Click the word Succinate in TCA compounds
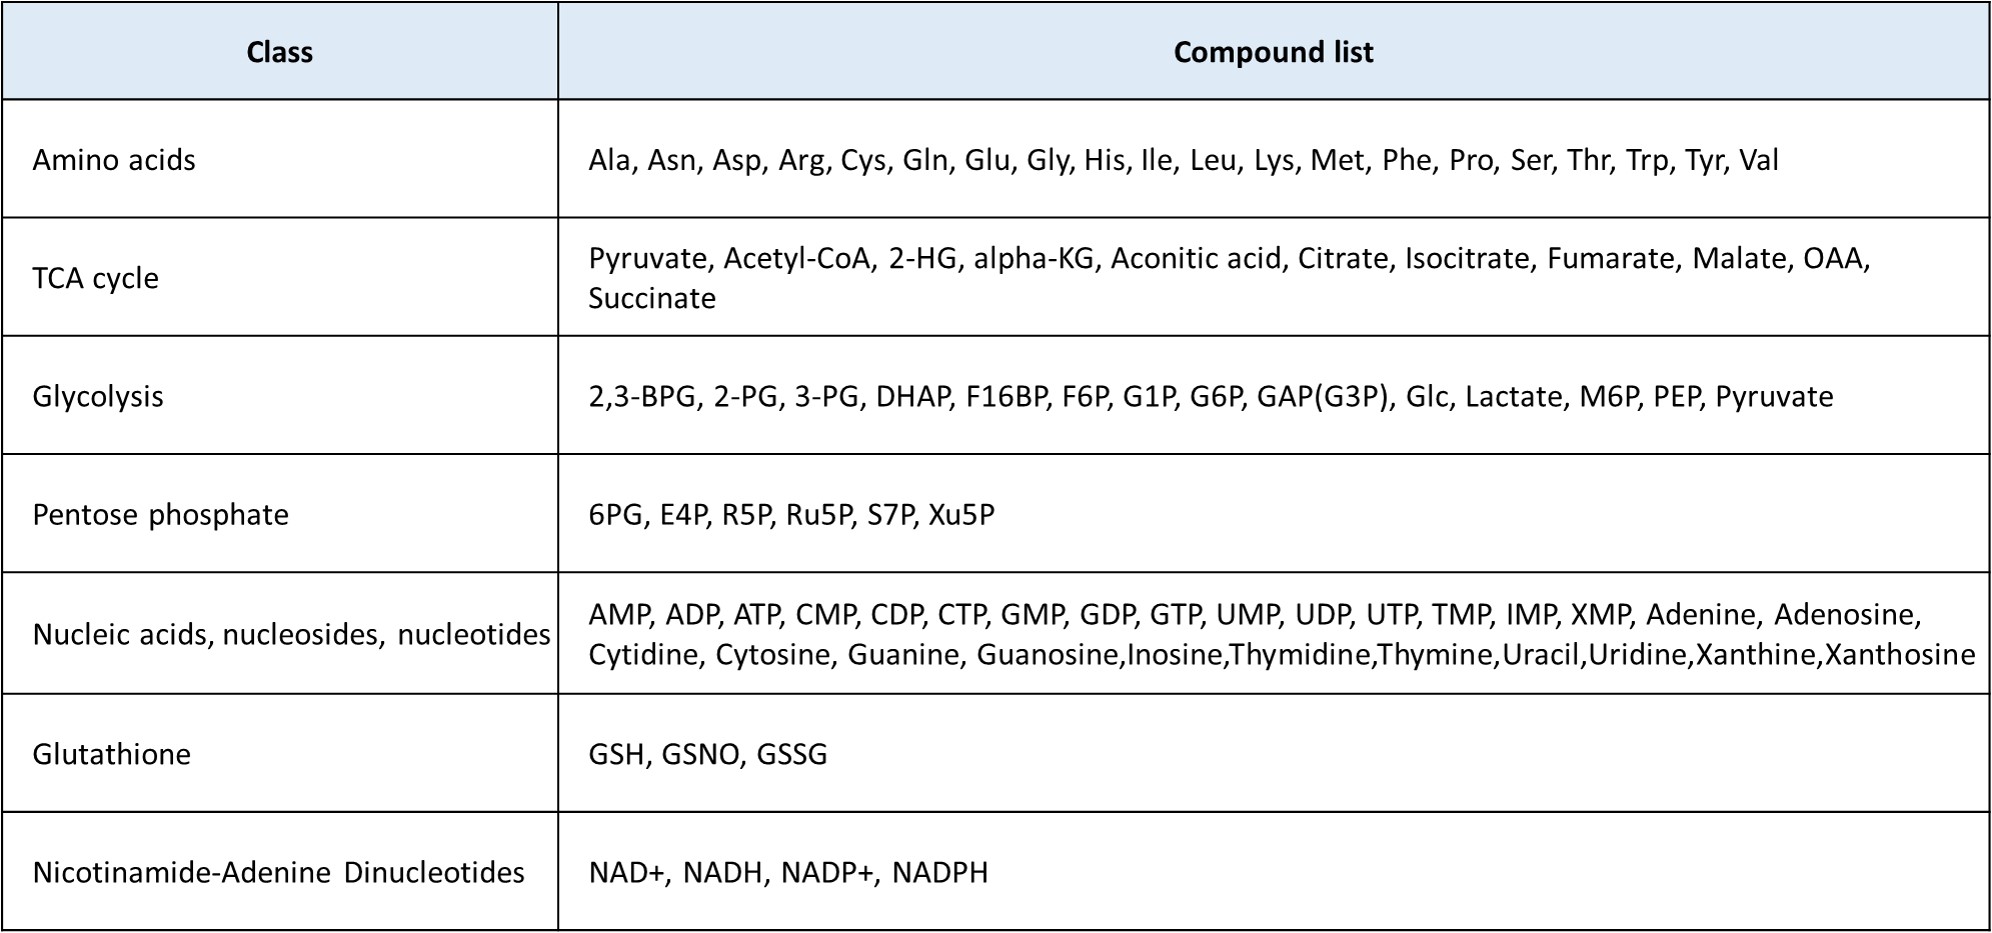This screenshot has height=933, width=1992. (x=652, y=298)
